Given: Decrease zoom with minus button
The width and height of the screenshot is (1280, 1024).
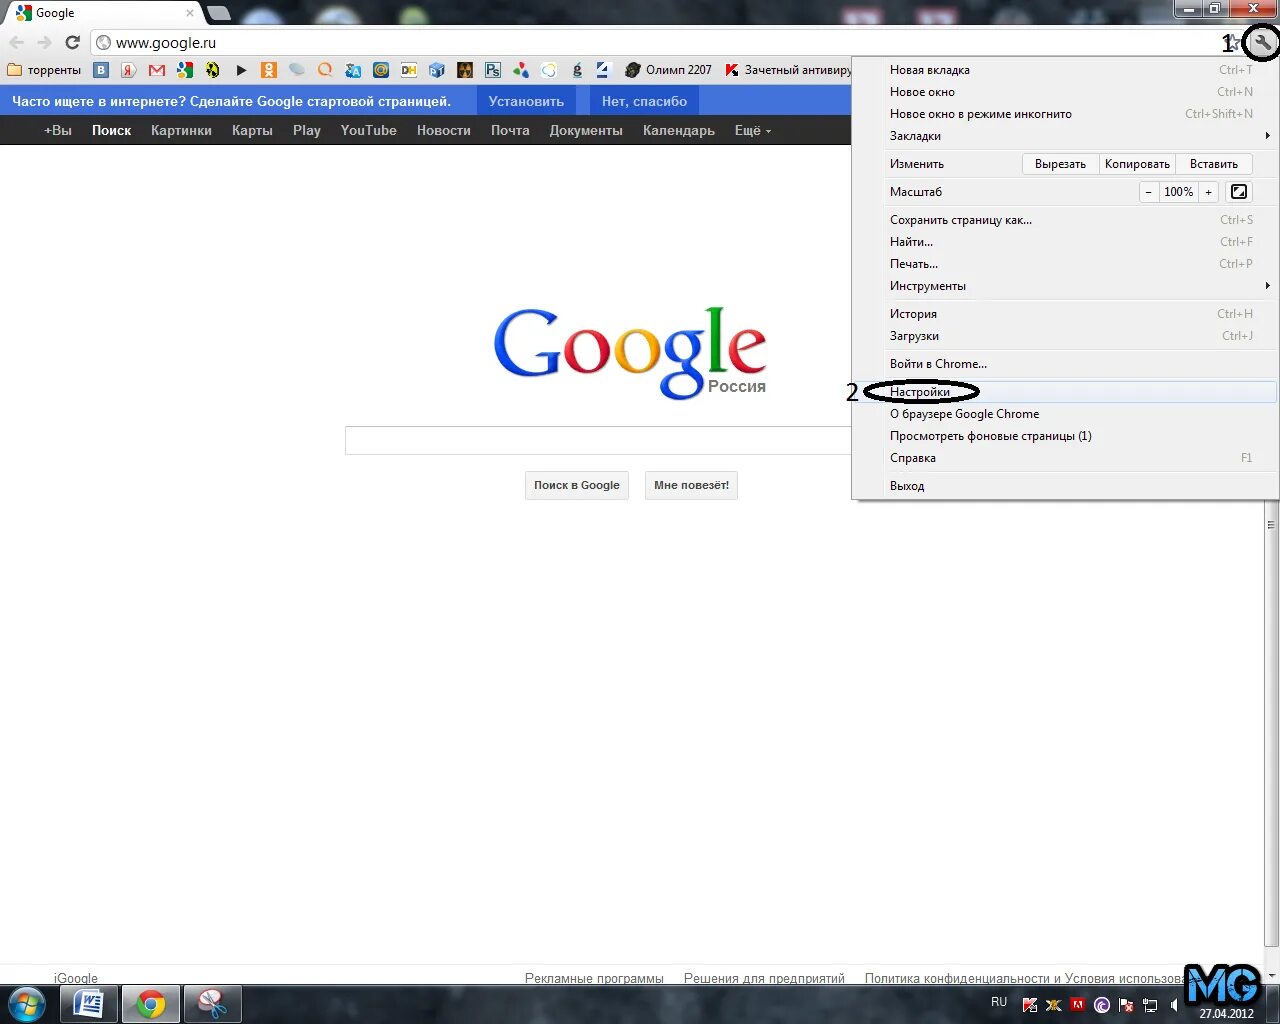Looking at the screenshot, I should tap(1149, 192).
